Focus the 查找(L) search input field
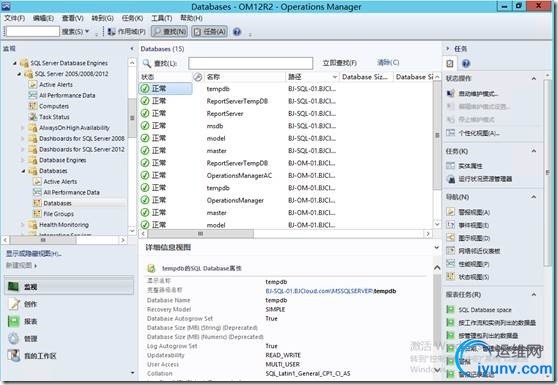 251,63
